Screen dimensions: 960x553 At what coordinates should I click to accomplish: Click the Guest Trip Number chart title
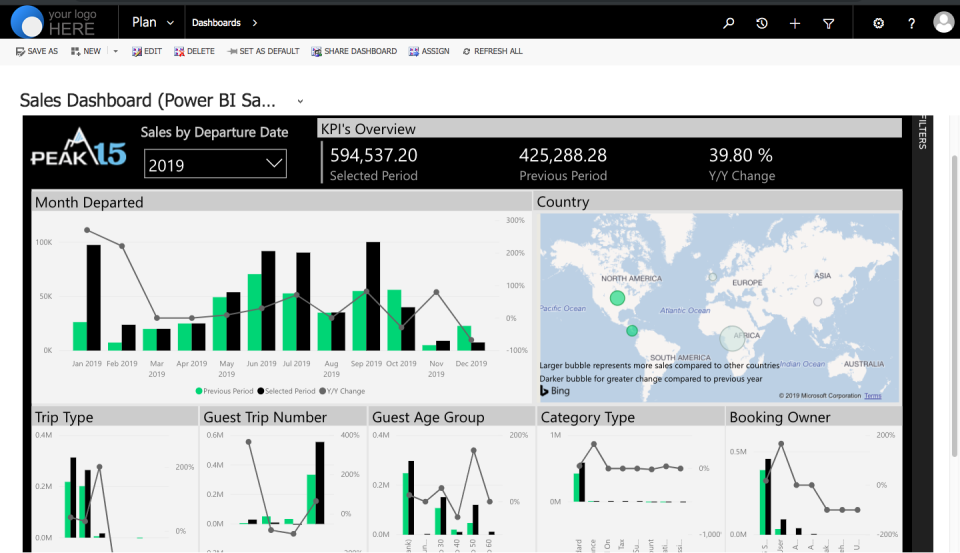click(264, 417)
